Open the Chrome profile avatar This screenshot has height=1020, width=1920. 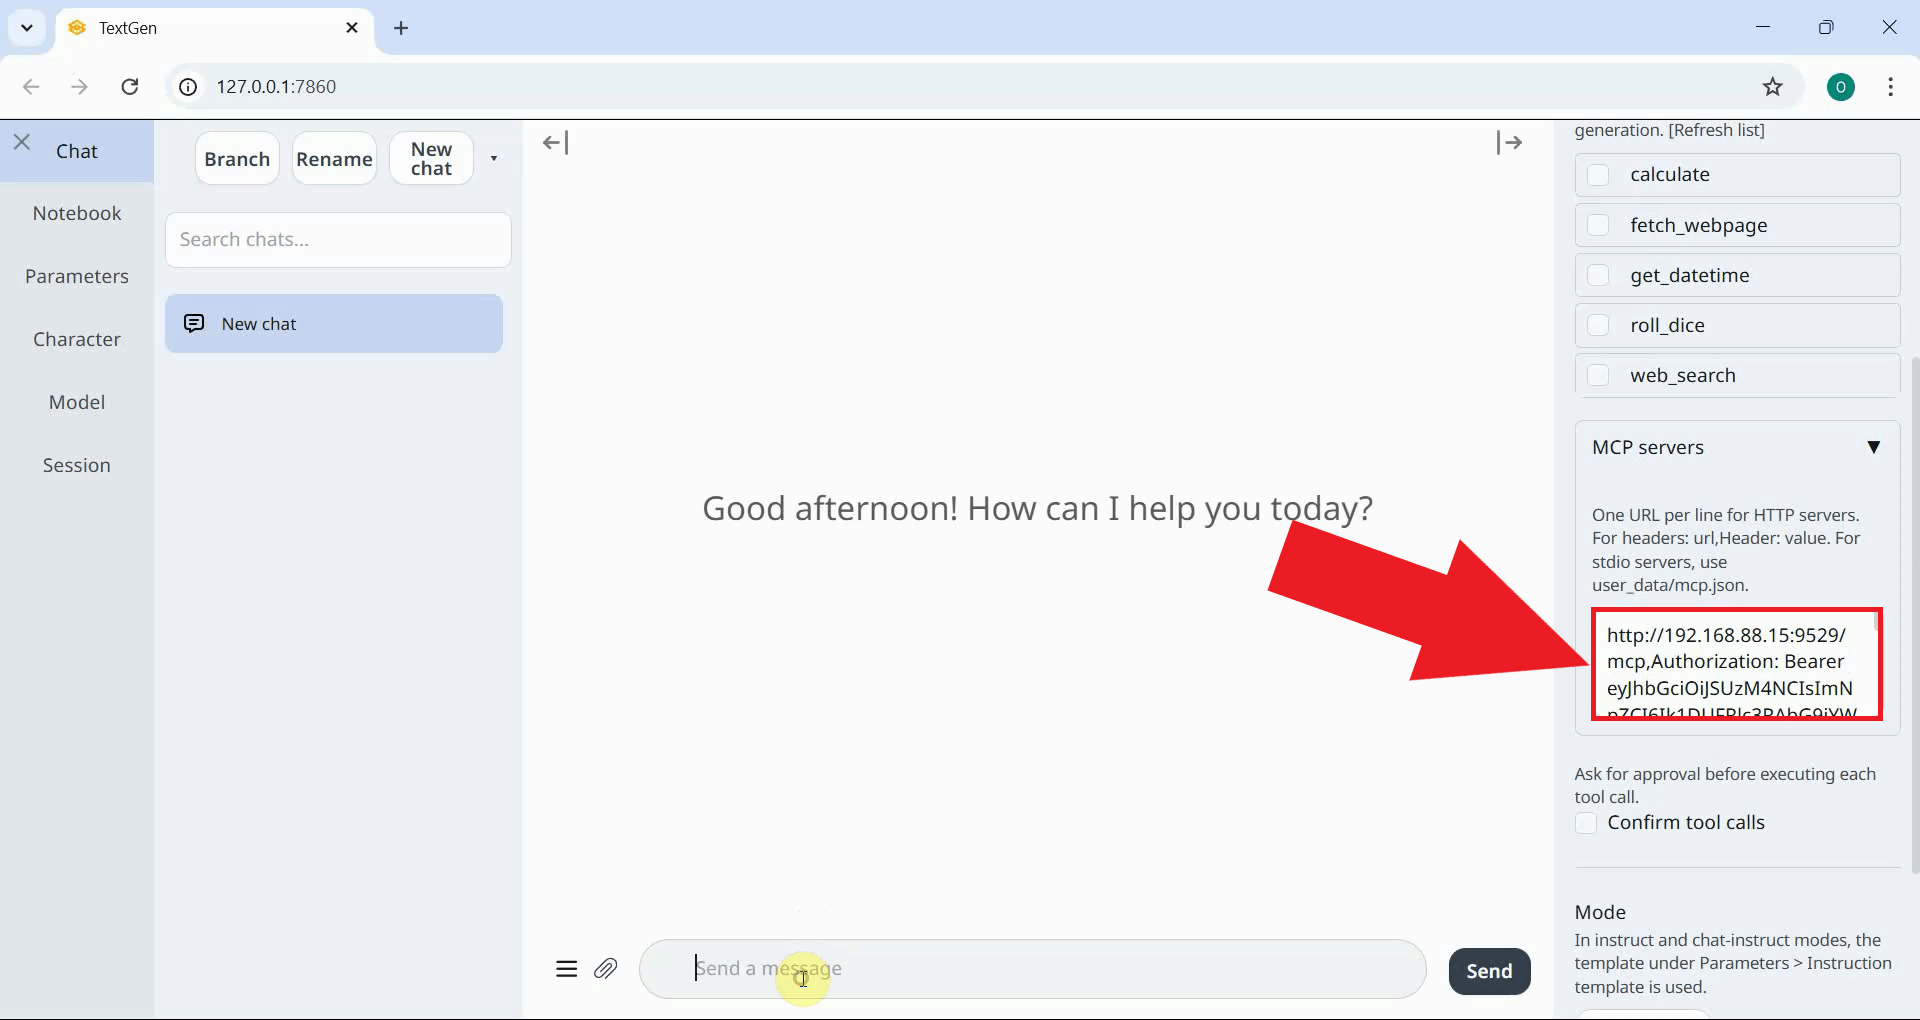click(1841, 87)
